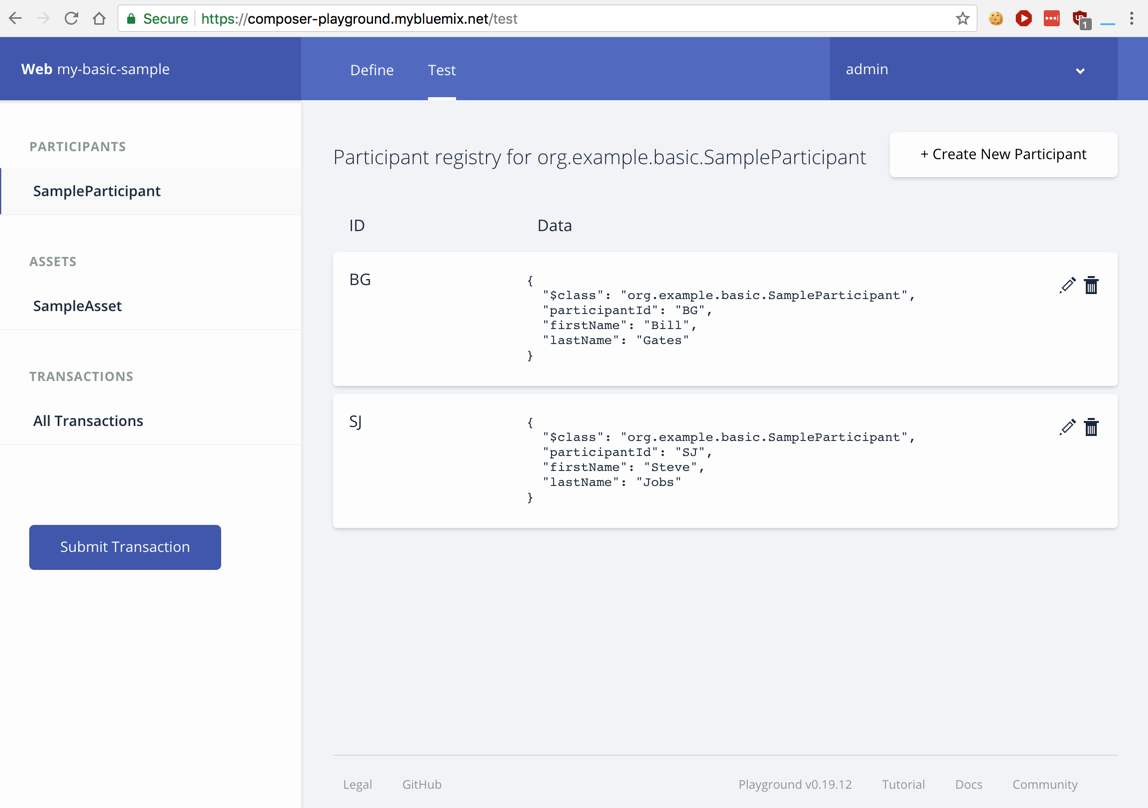Click the red play extension icon

coord(1024,18)
